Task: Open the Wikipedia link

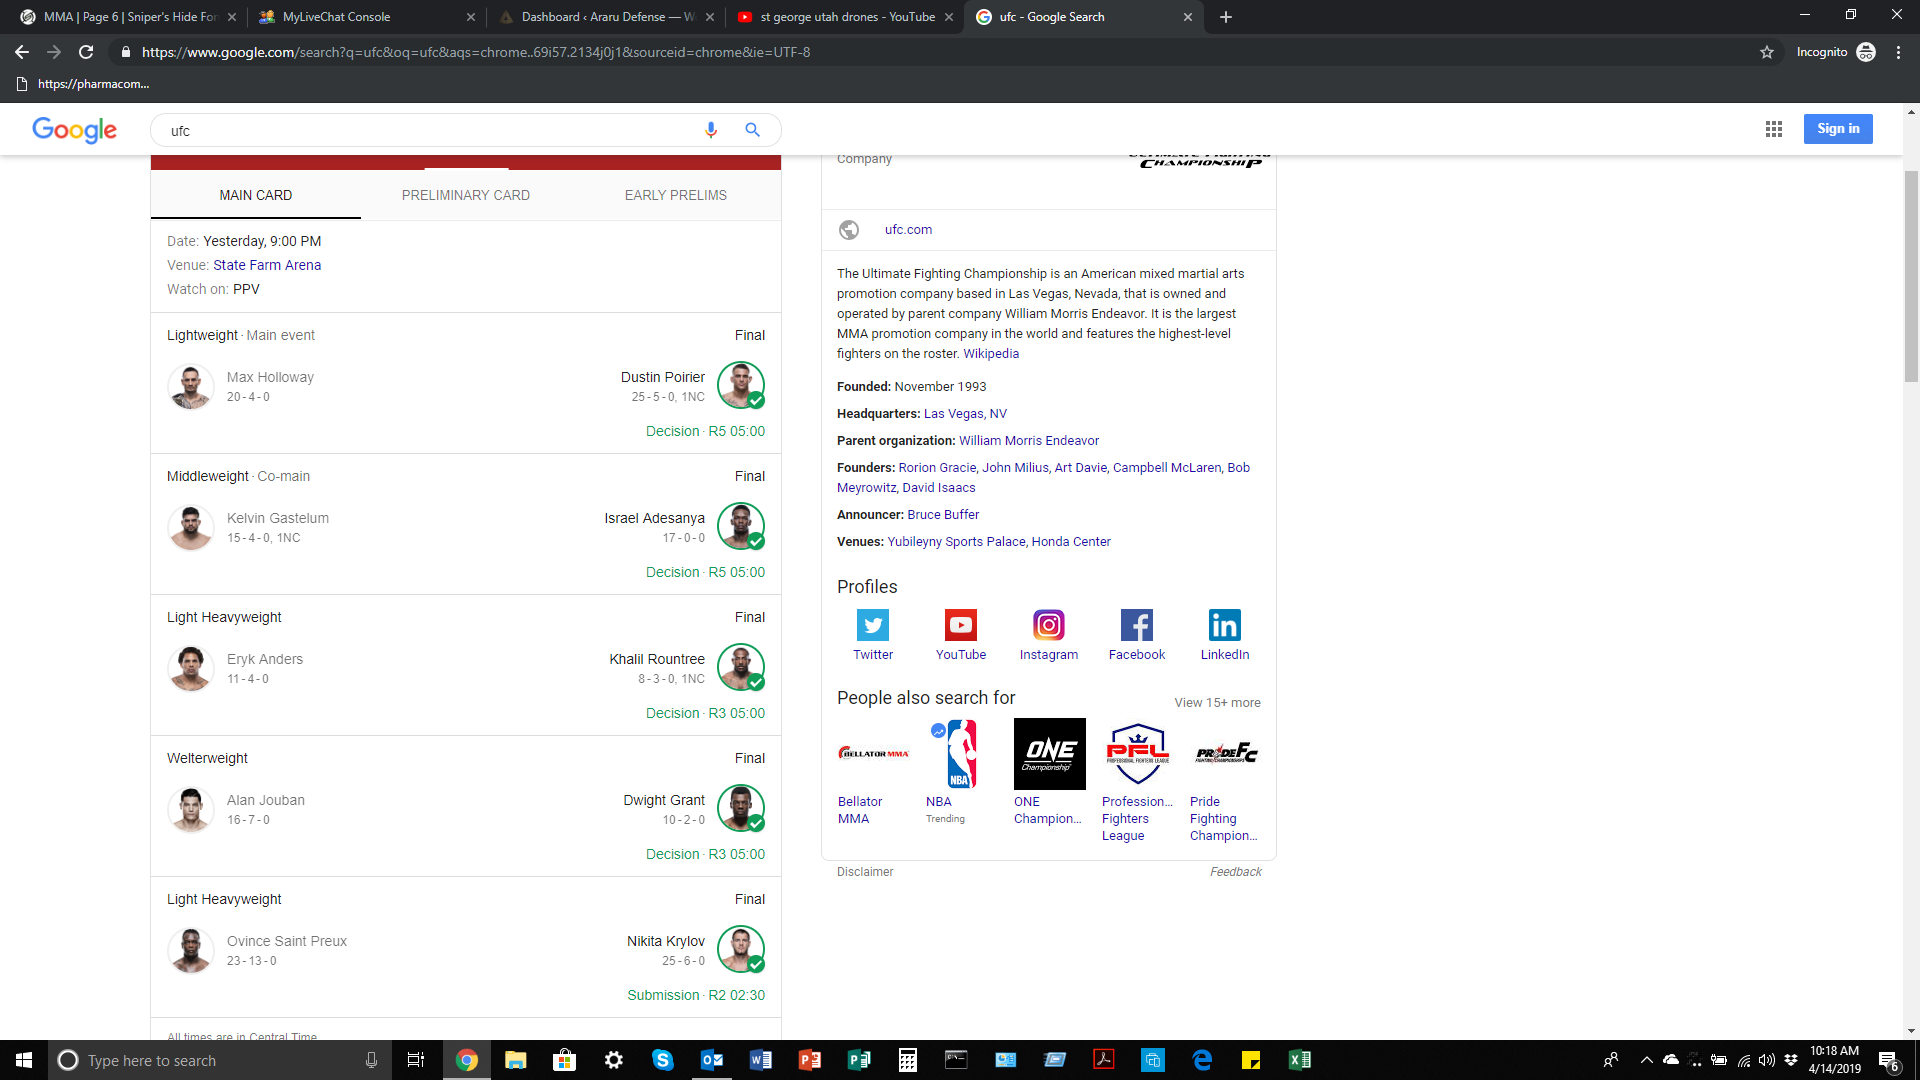Action: pyautogui.click(x=991, y=354)
